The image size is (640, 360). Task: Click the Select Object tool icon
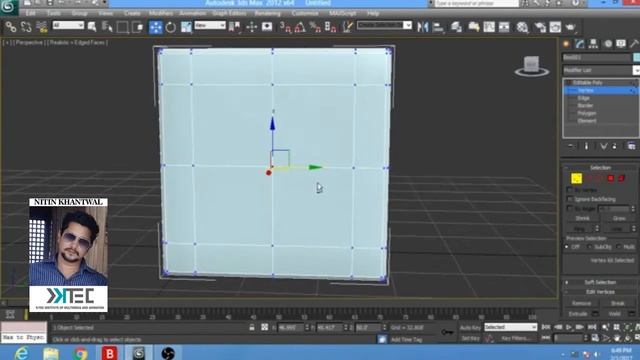92,27
